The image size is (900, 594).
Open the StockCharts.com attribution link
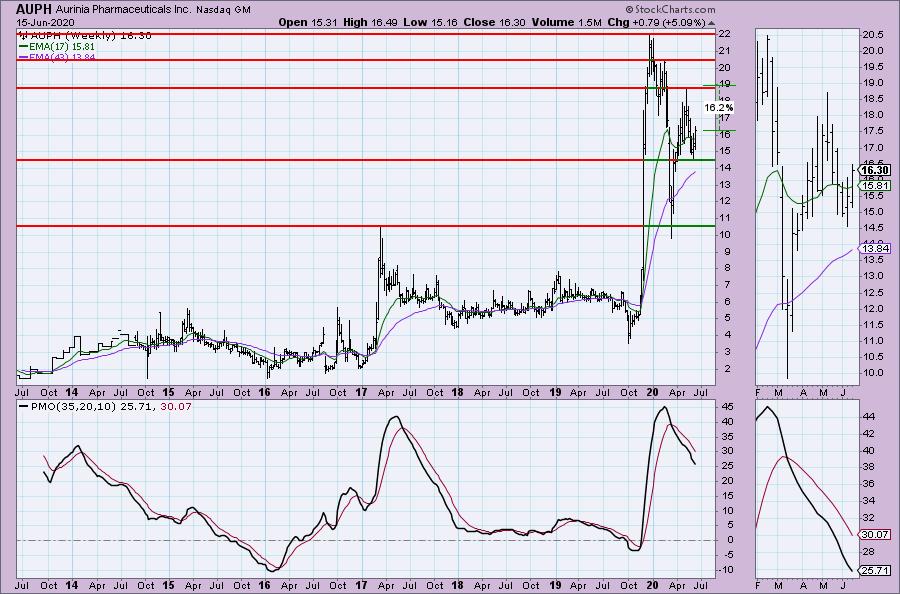(x=670, y=9)
